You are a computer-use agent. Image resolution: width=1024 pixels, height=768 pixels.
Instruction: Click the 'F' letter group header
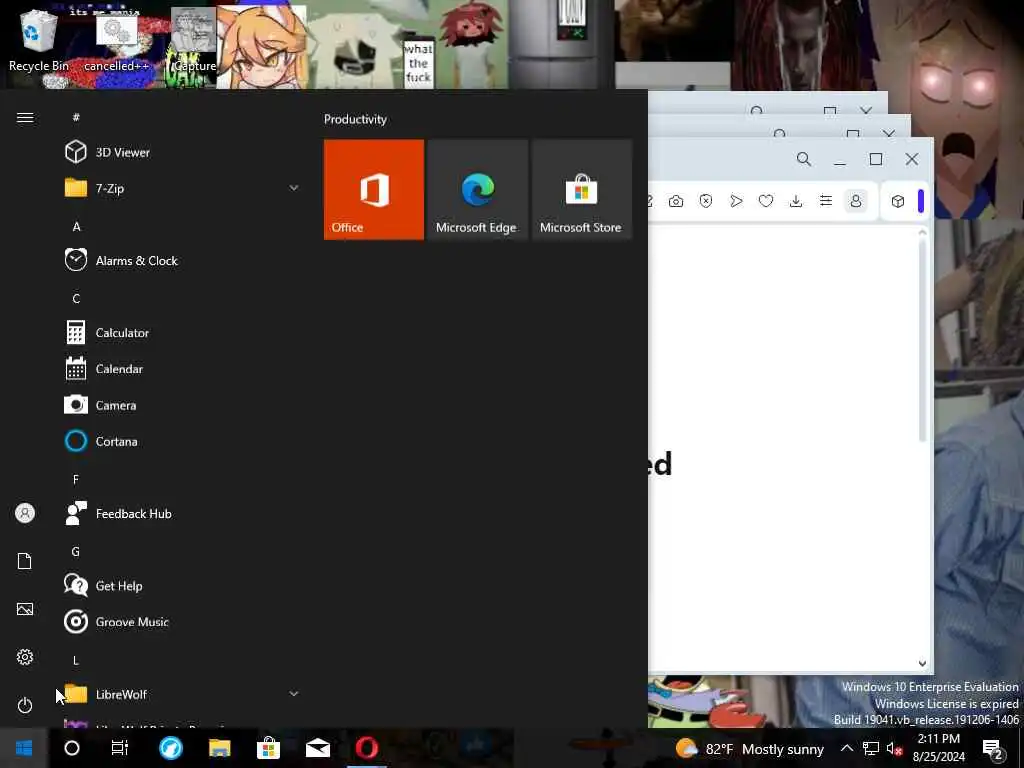click(76, 480)
